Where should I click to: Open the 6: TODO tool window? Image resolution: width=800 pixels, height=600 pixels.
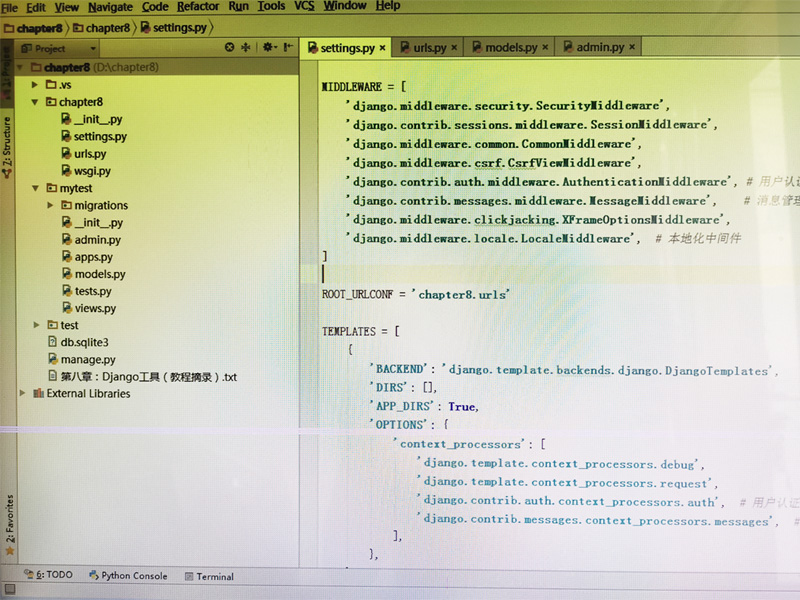[x=48, y=575]
